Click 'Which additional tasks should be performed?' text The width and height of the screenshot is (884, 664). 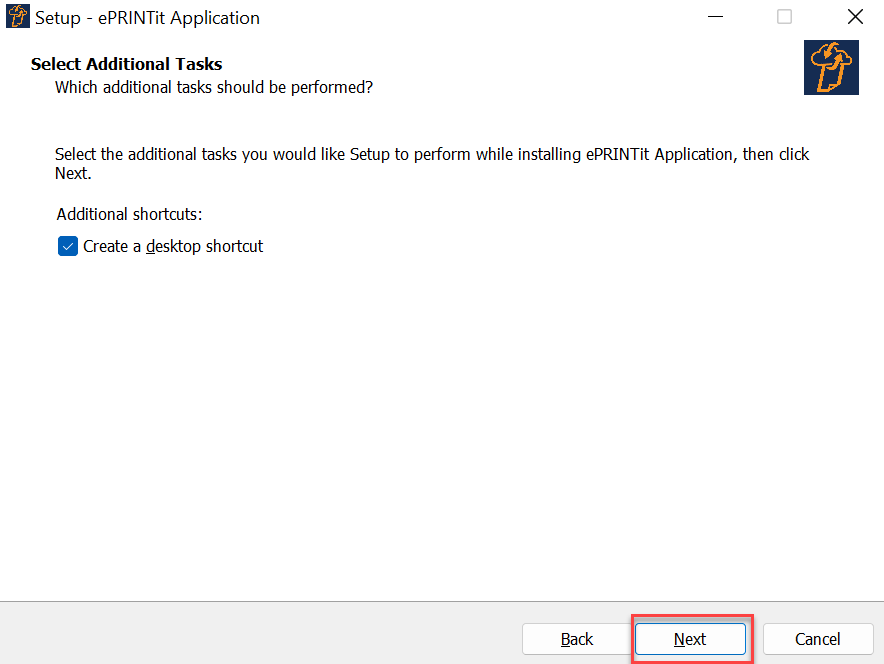(214, 87)
